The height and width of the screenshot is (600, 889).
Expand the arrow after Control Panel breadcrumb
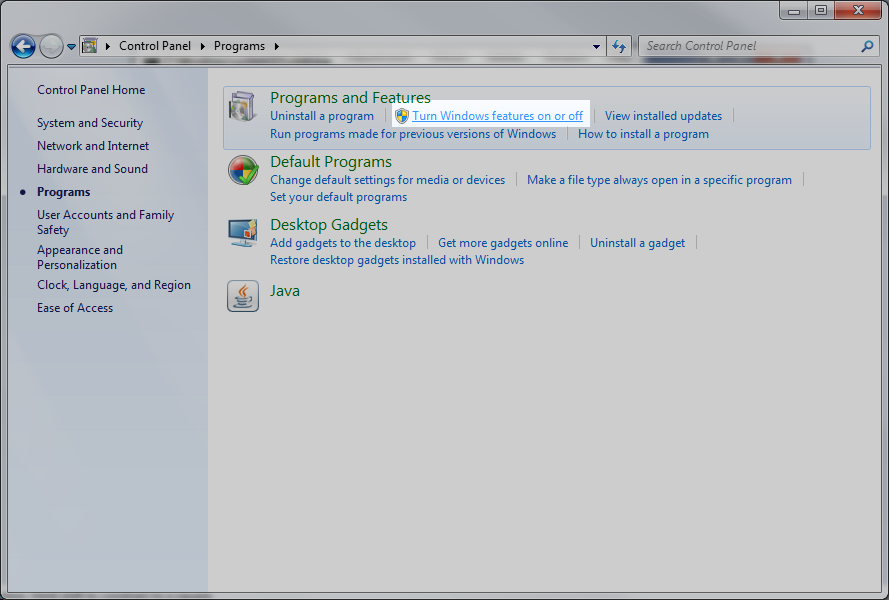click(202, 47)
